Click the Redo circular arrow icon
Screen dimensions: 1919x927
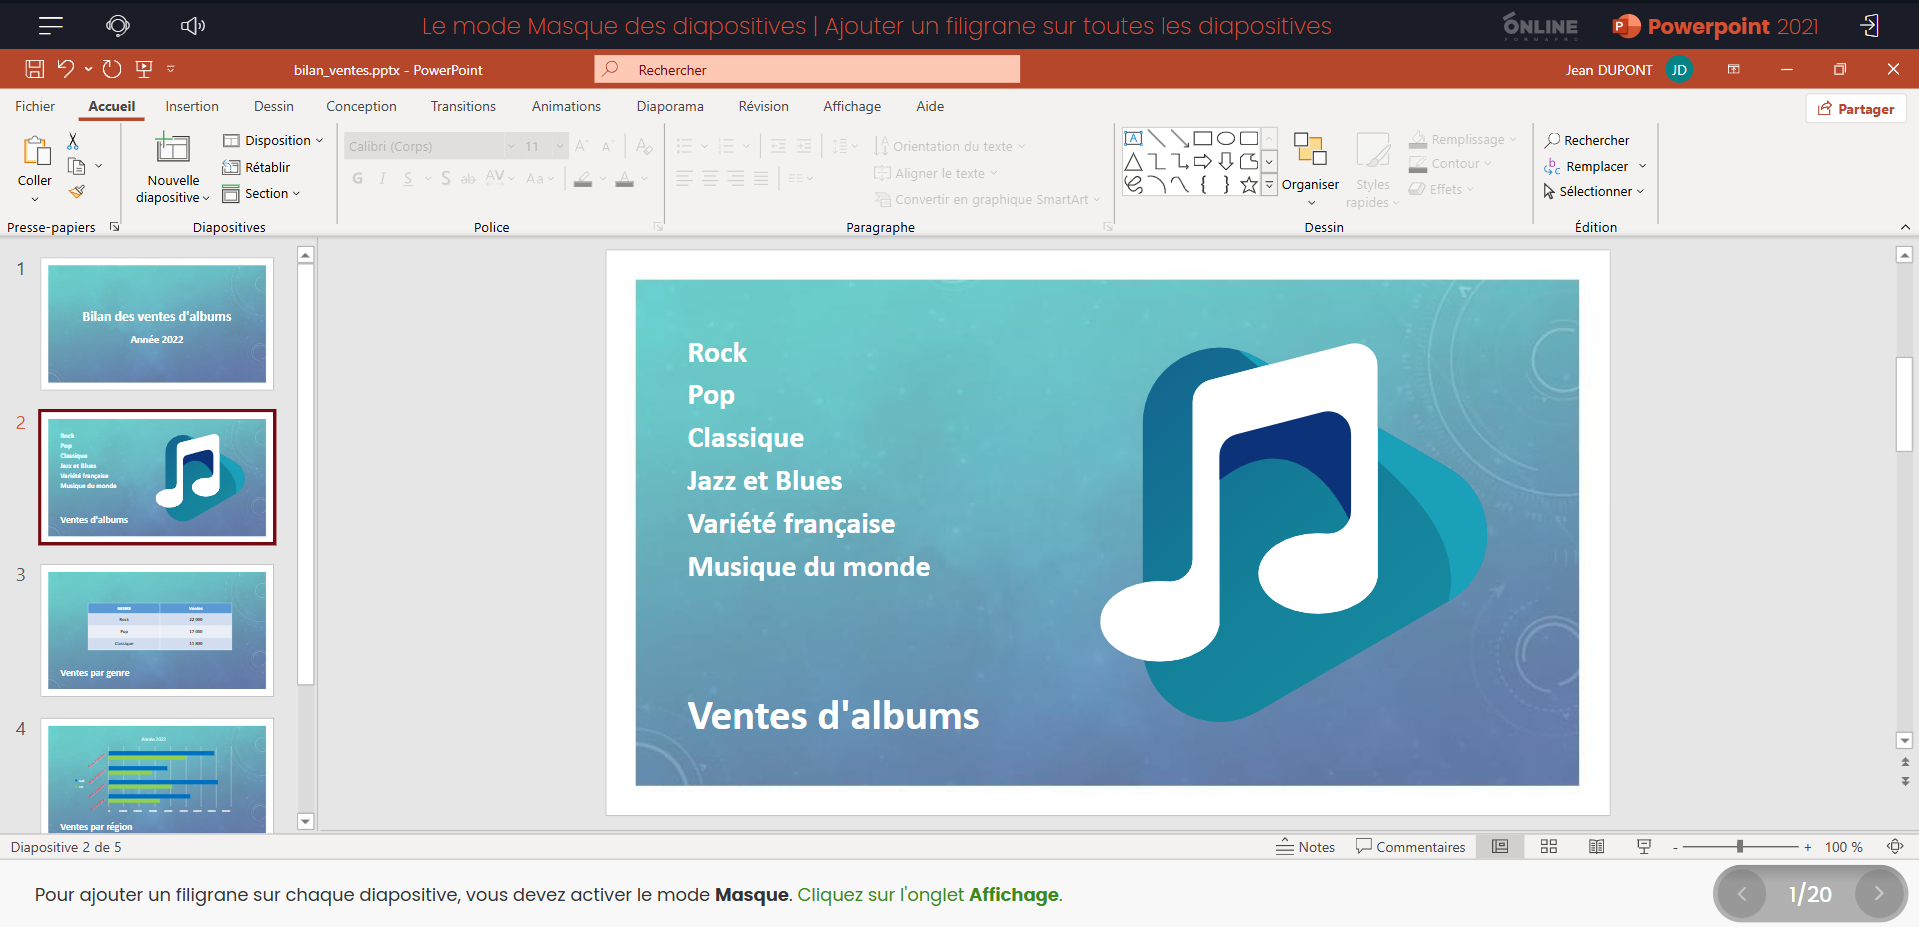(112, 69)
